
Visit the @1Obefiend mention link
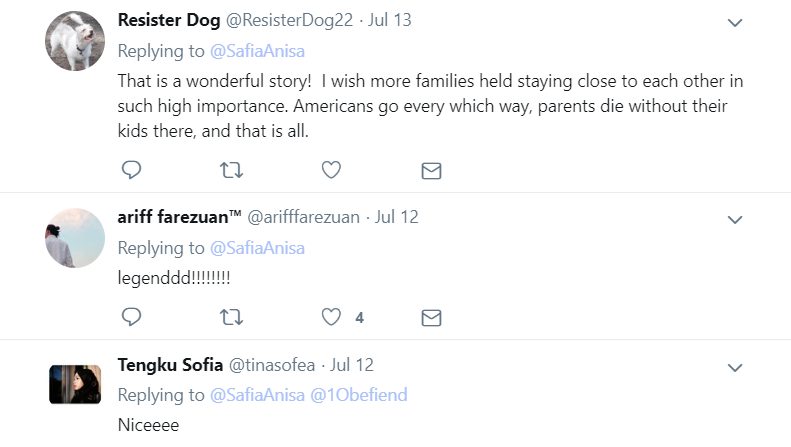coord(358,395)
